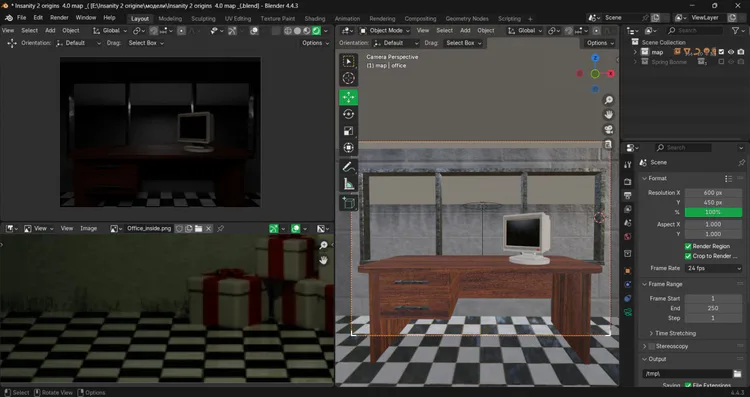The width and height of the screenshot is (750, 397).
Task: Open the Object Constraints properties tab
Action: click(628, 298)
